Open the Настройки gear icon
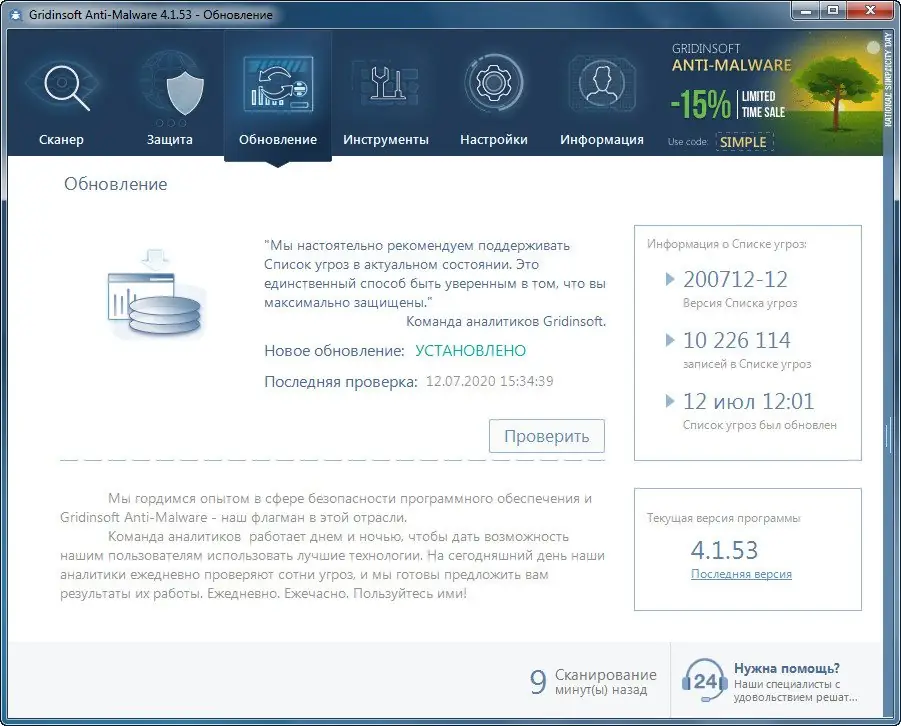Screen dimensions: 901x726 point(494,83)
